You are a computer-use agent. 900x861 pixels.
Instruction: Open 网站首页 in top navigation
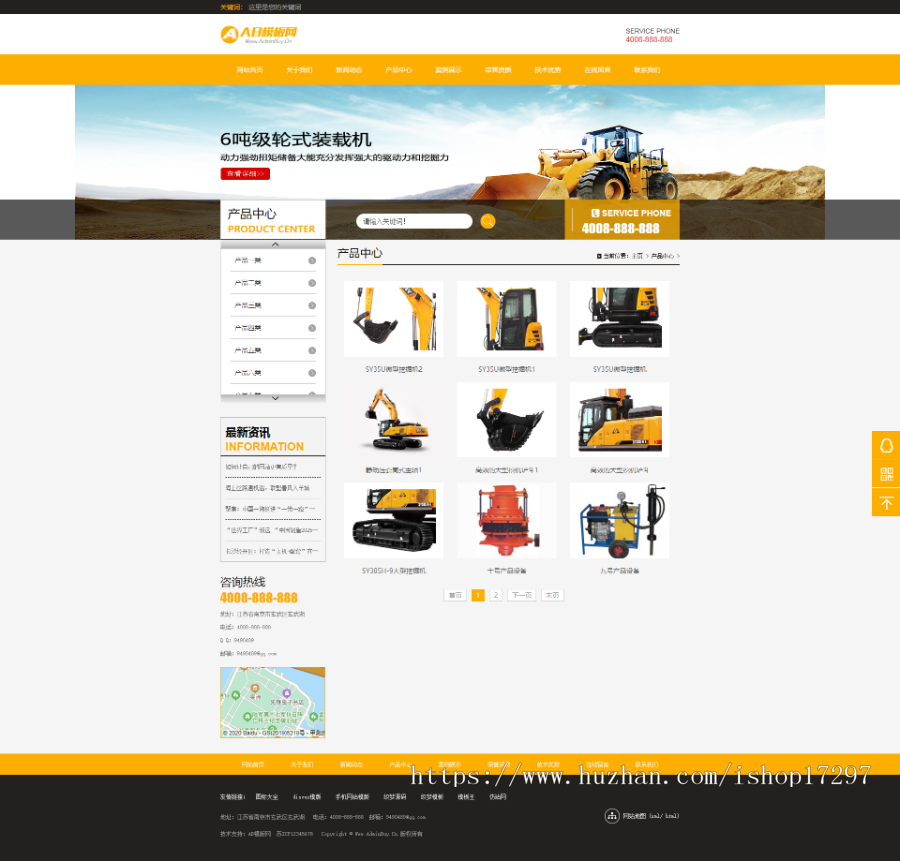(x=250, y=70)
